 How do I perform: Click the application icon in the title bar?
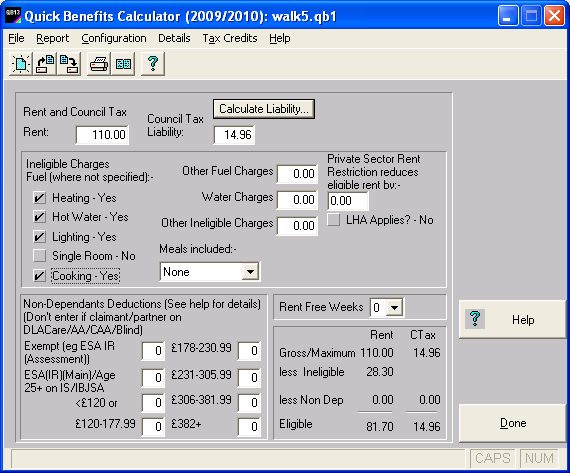13,16
